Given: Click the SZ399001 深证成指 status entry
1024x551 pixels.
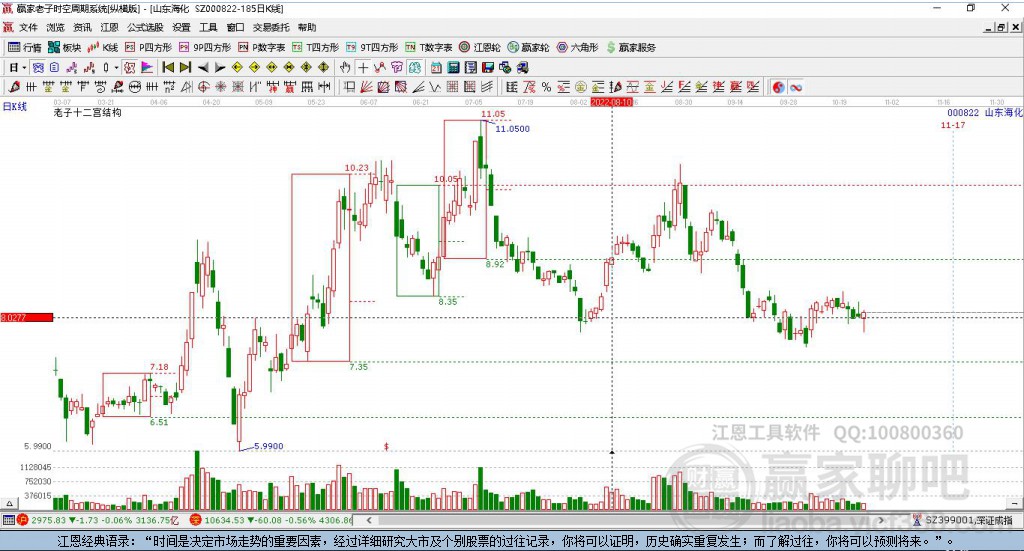Looking at the screenshot, I should pyautogui.click(x=969, y=520).
